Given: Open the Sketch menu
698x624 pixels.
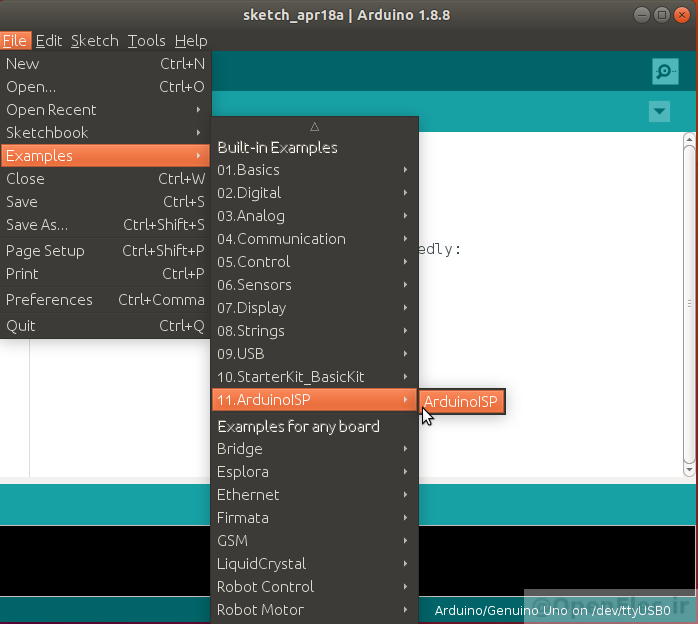Looking at the screenshot, I should 95,41.
